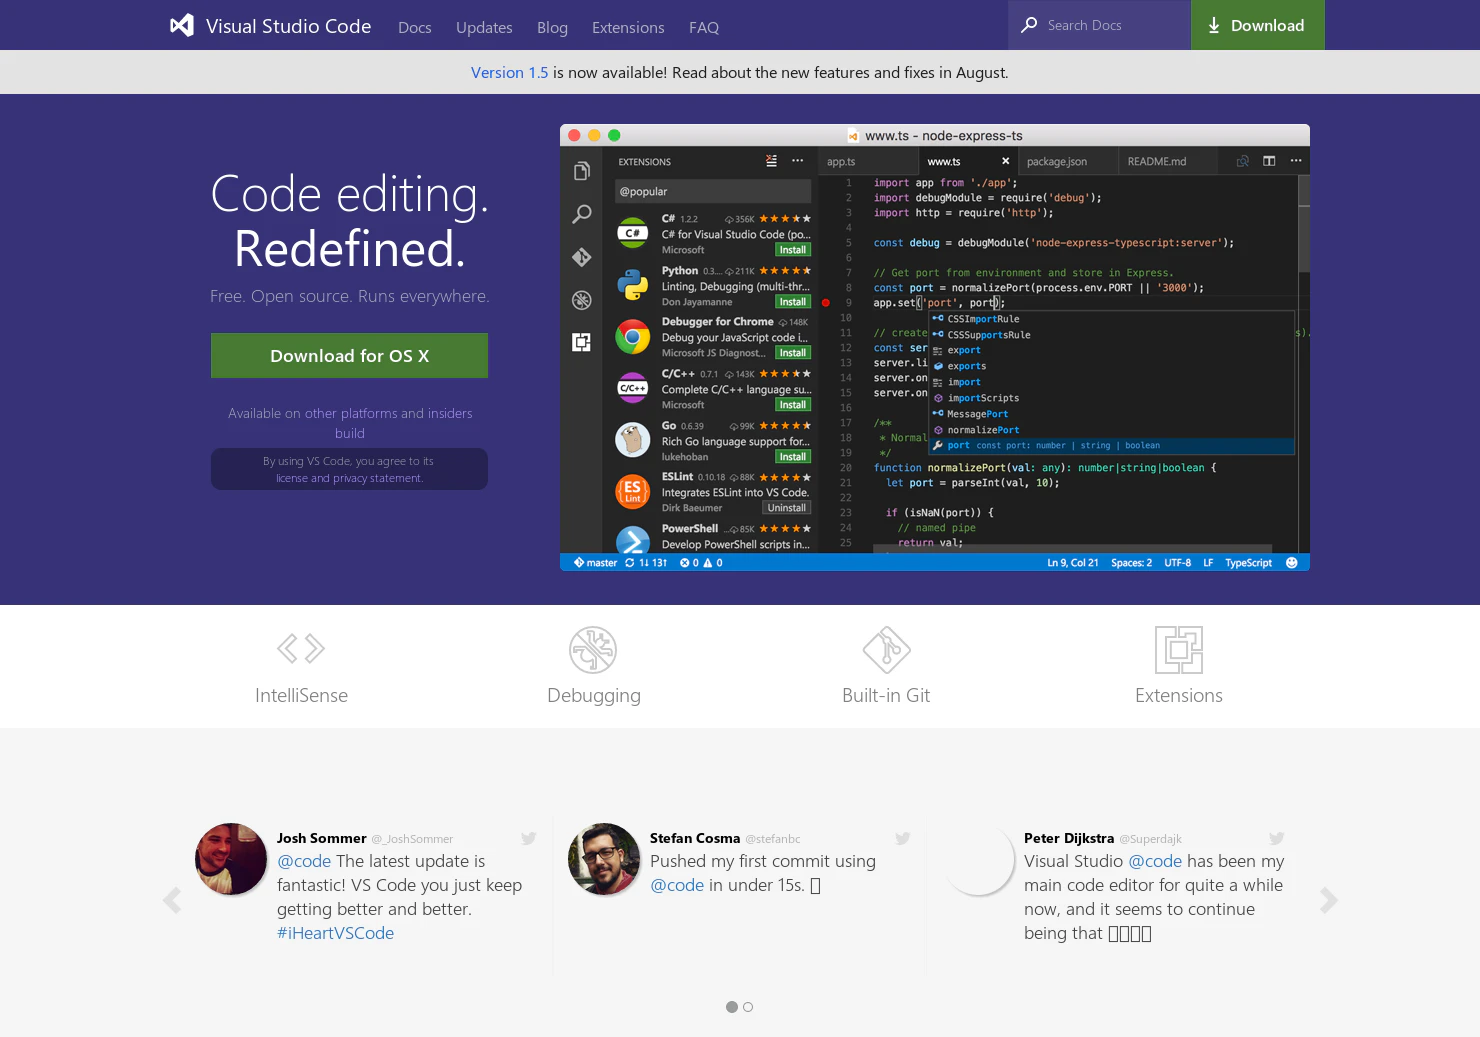This screenshot has height=1037, width=1480.
Task: Click the open changes icon in editor toolbar
Action: (x=1242, y=161)
